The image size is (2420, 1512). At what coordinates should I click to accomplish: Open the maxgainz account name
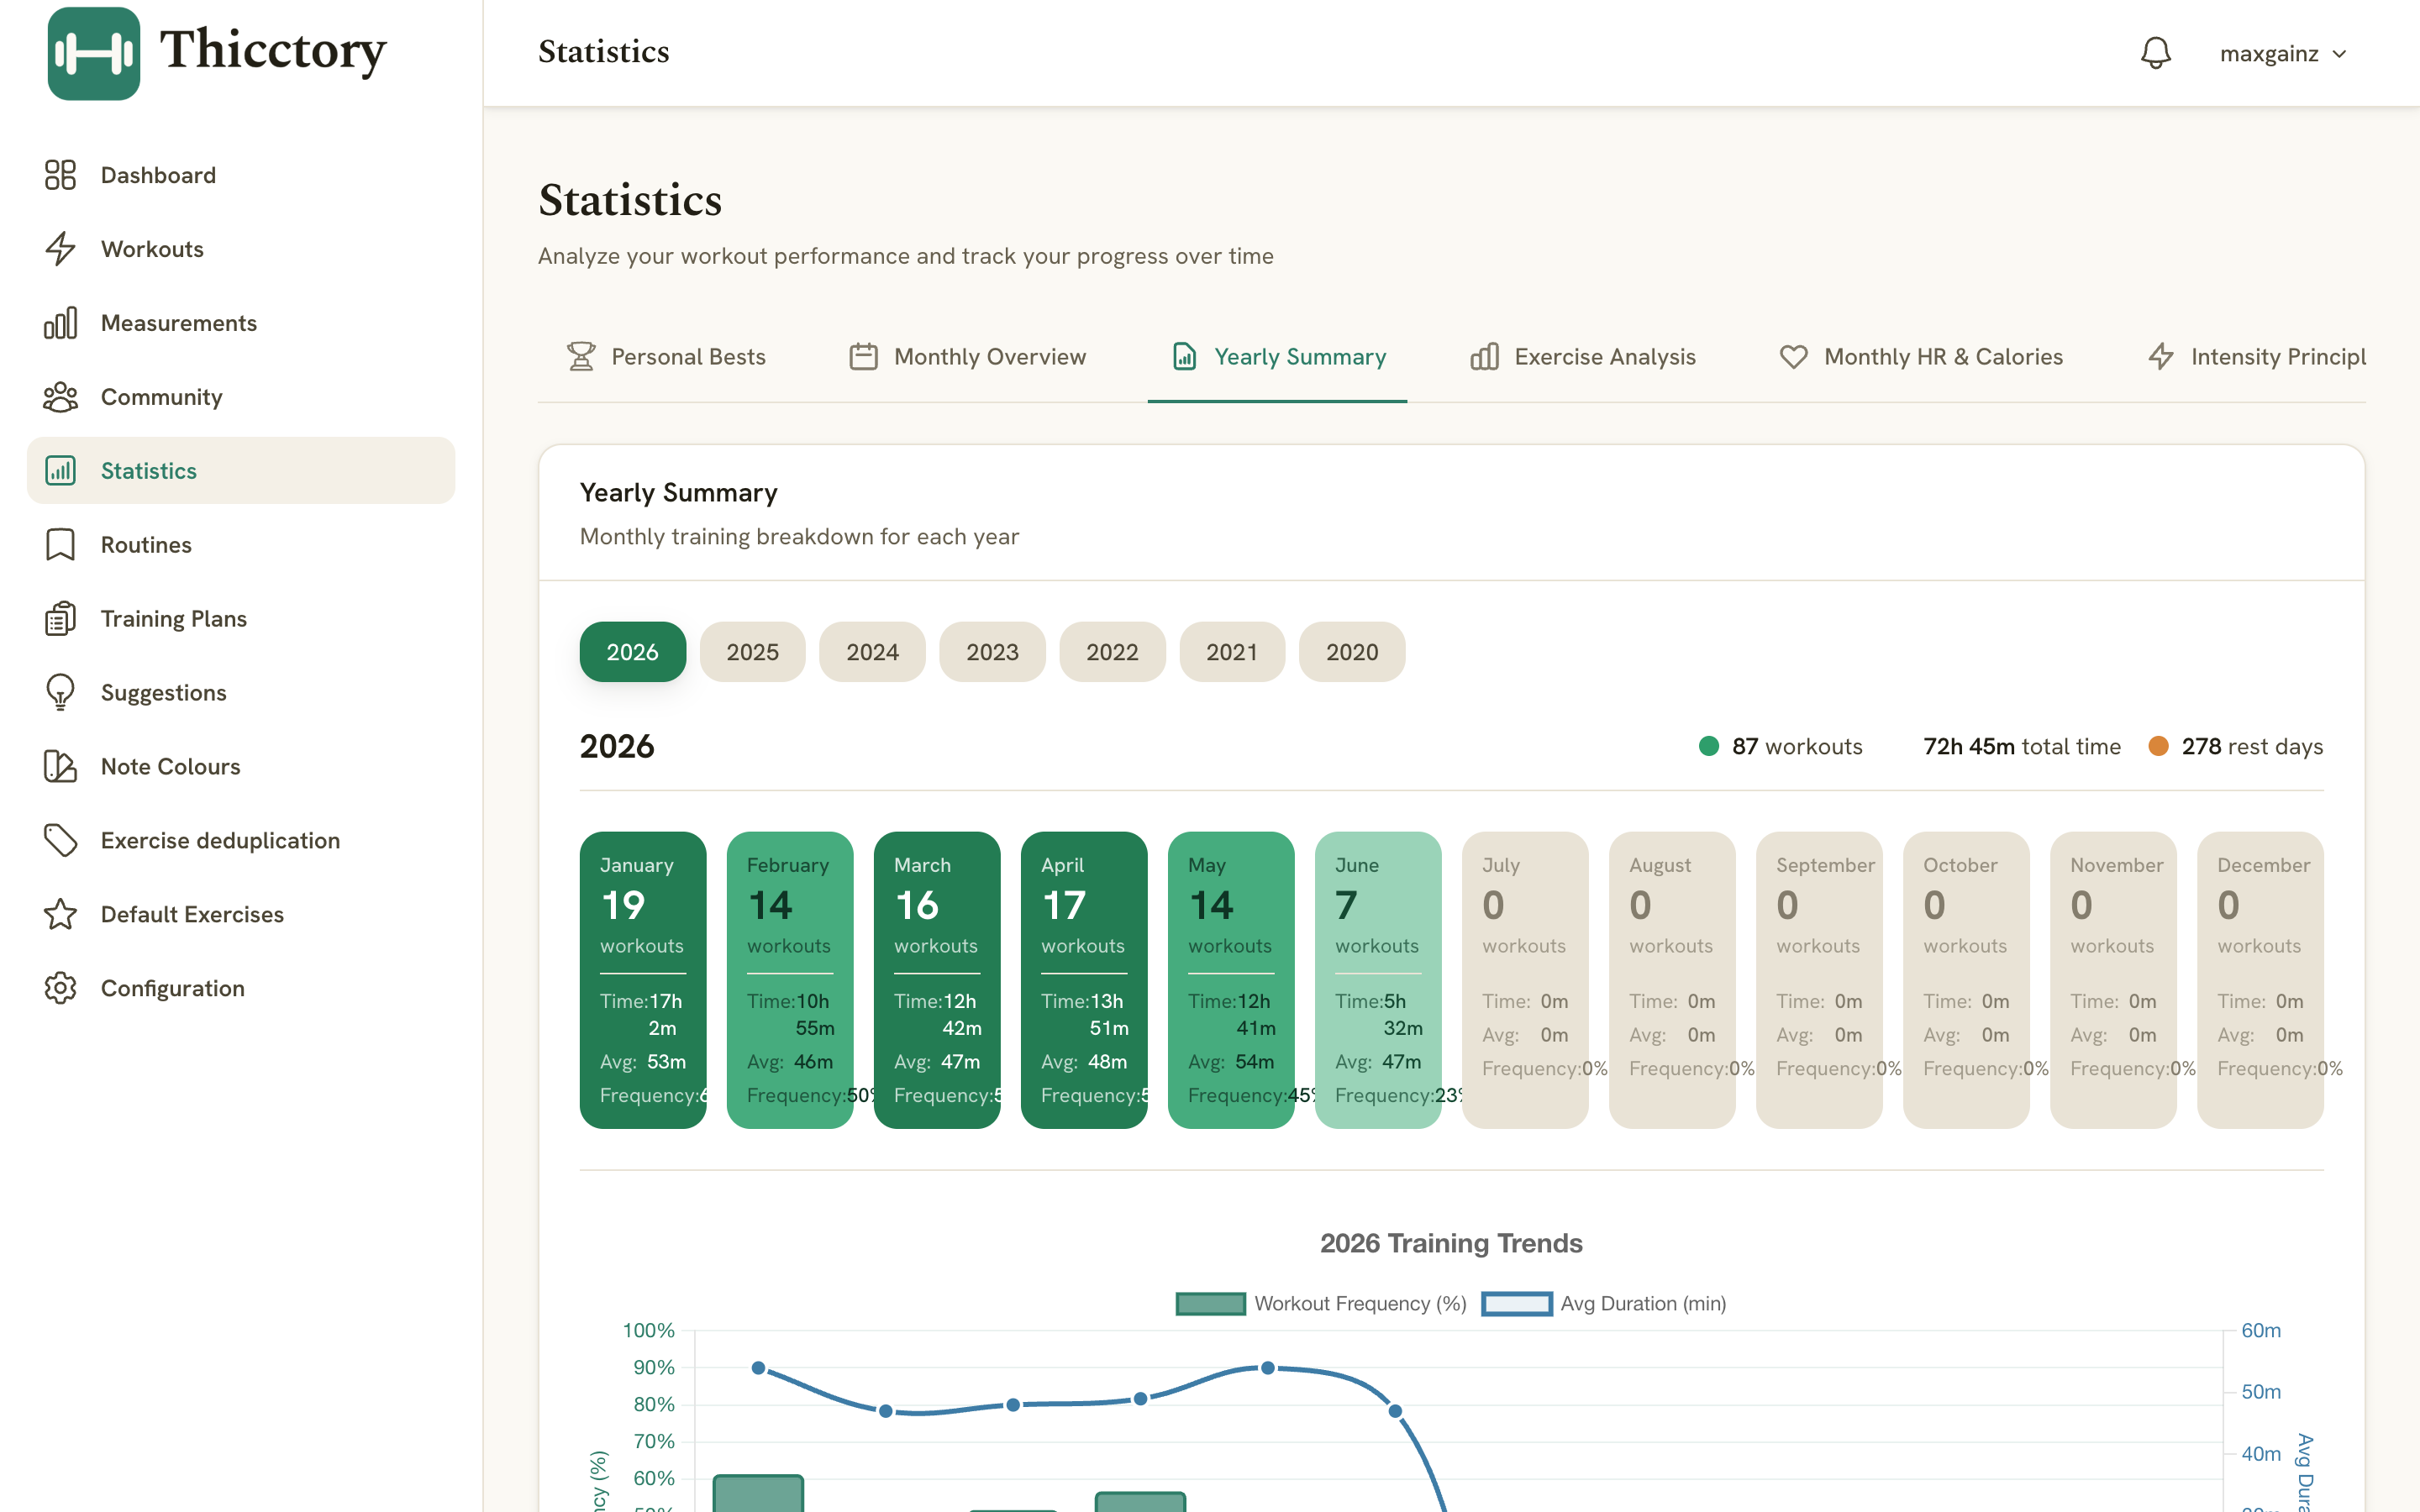[2269, 54]
